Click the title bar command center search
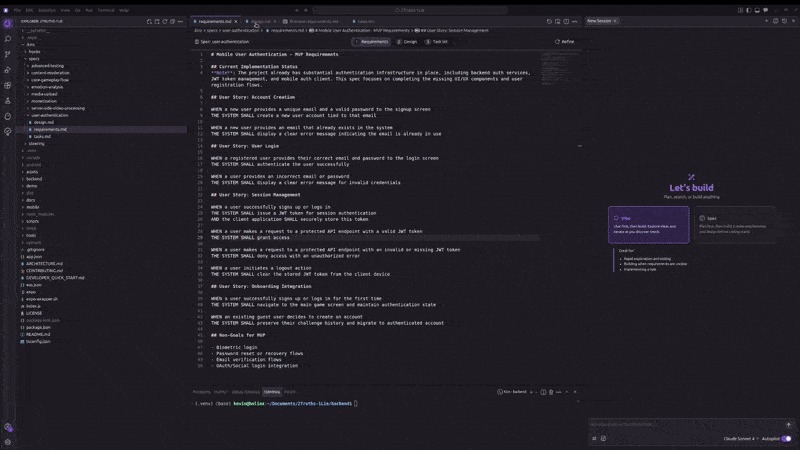This screenshot has width=800, height=450. pyautogui.click(x=411, y=10)
